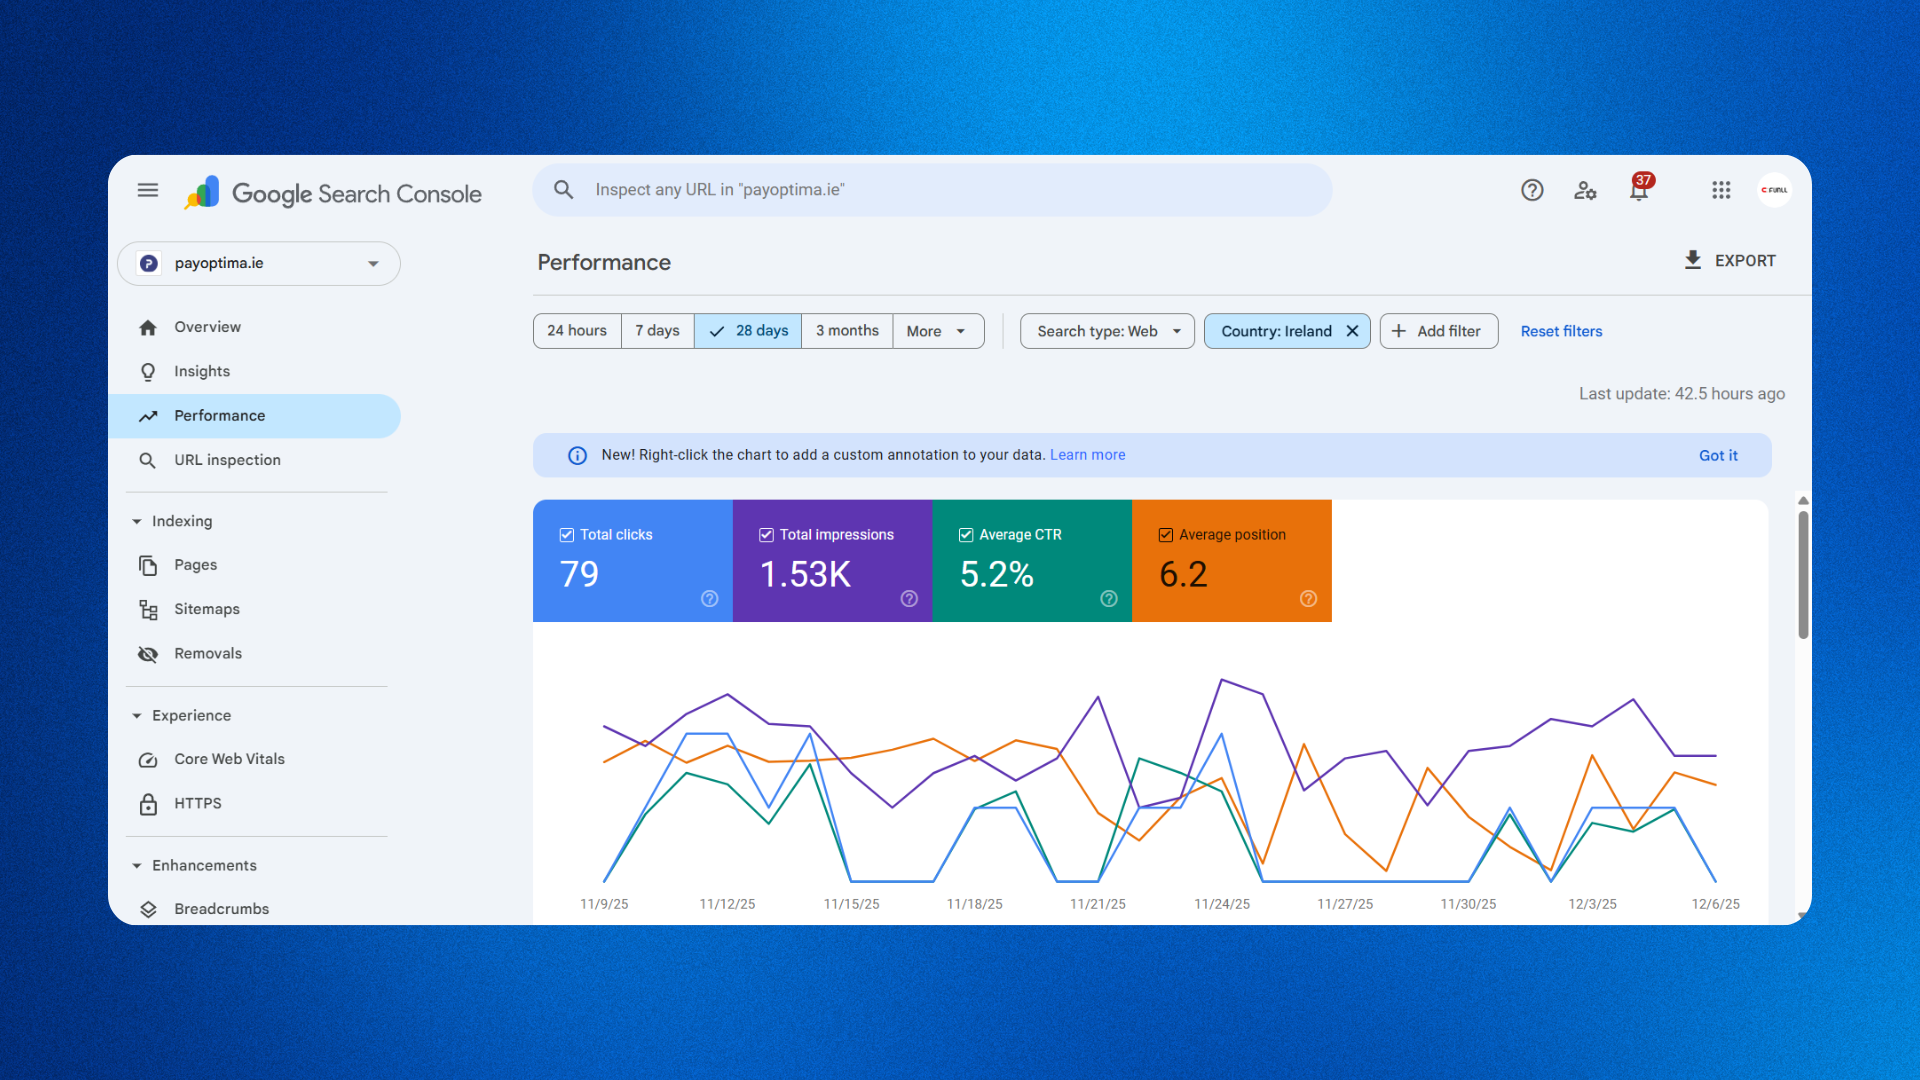Uncheck the Average CTR checkbox

(x=966, y=535)
